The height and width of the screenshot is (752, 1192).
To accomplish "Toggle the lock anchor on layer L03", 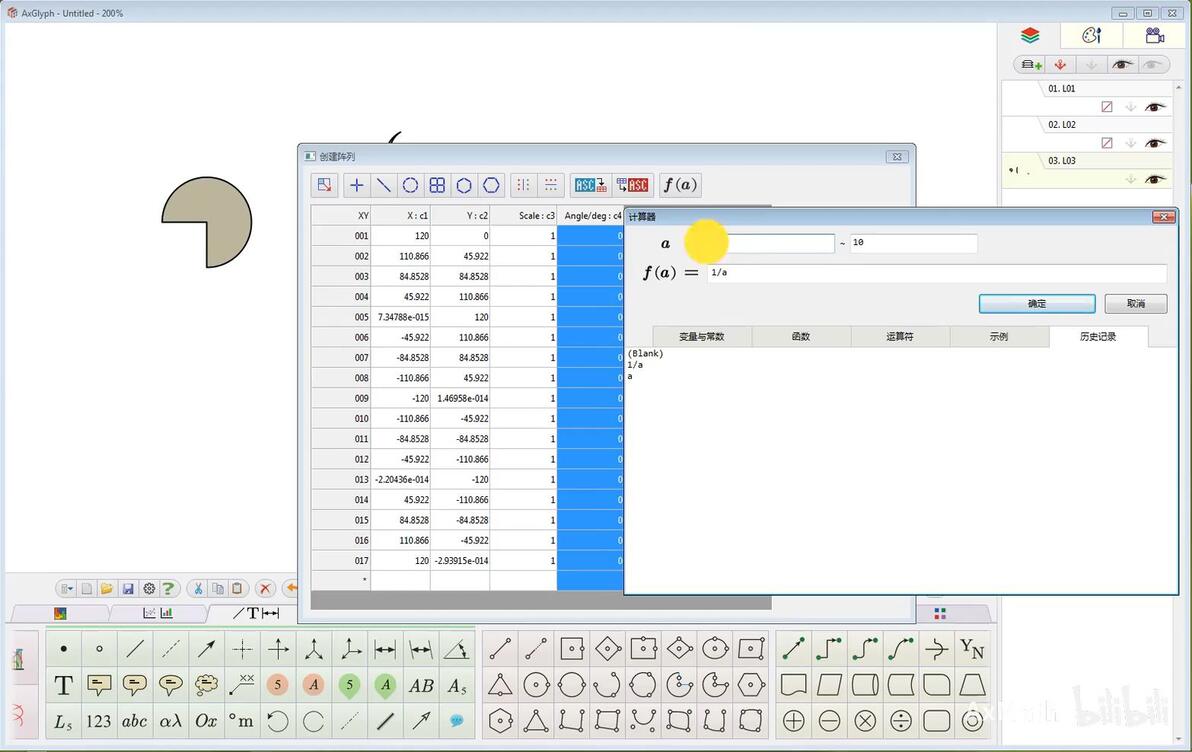I will pyautogui.click(x=1130, y=179).
